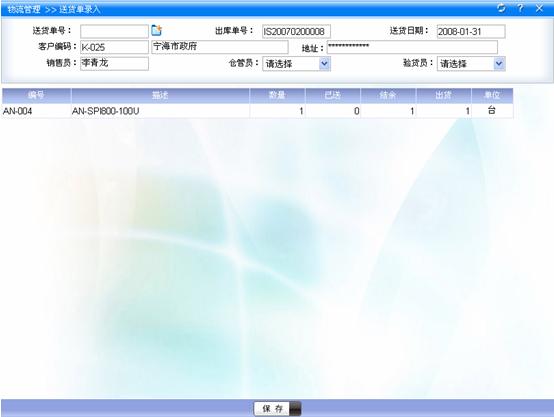This screenshot has height=417, width=554.
Task: Click the 编号 column header
Action: [36, 95]
